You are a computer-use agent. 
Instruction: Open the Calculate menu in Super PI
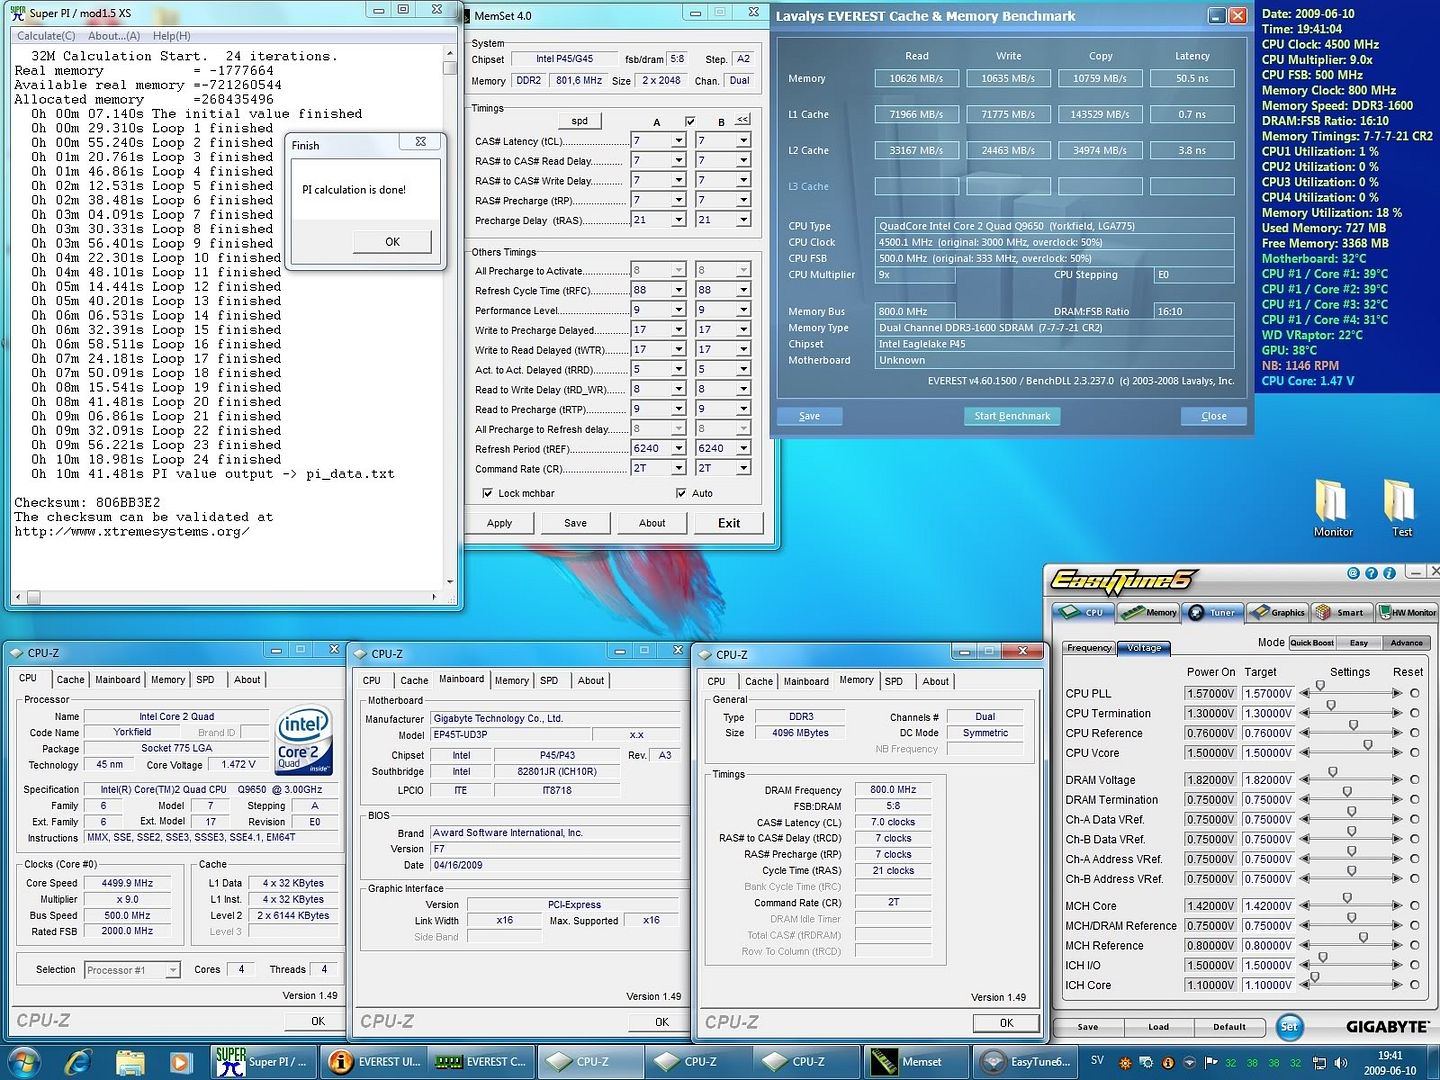(46, 36)
